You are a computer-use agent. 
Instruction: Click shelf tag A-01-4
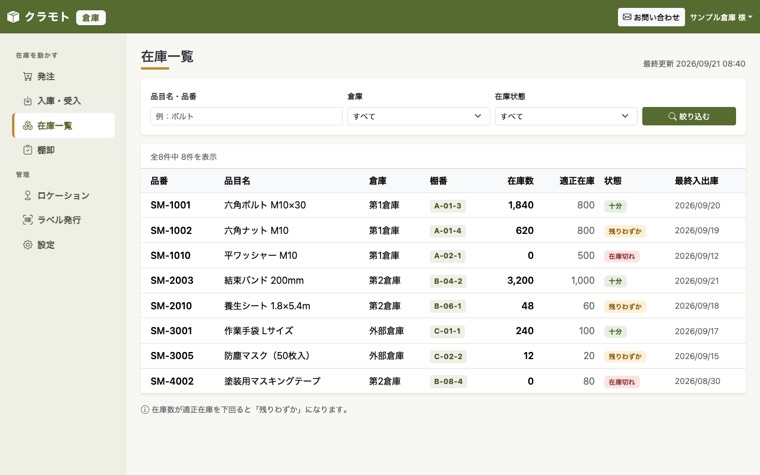tap(447, 231)
